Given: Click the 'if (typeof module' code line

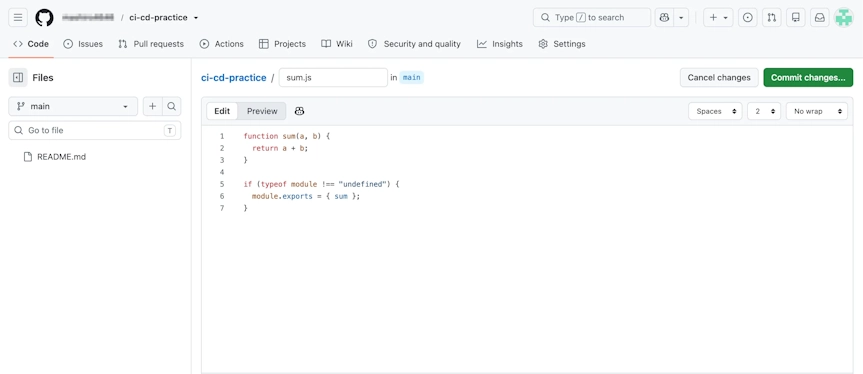Looking at the screenshot, I should 321,184.
